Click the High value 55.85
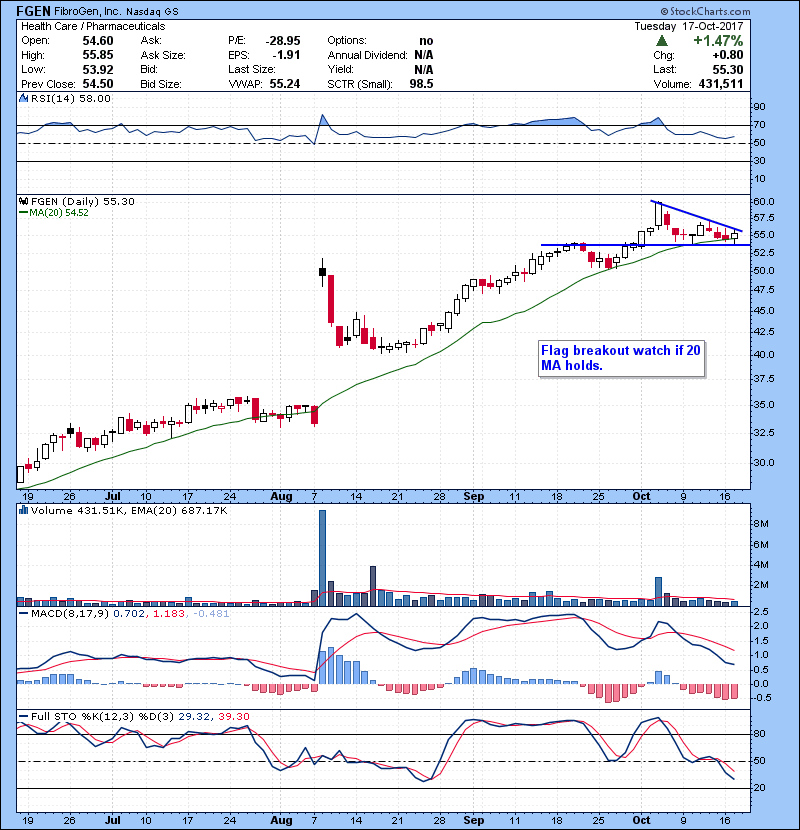This screenshot has height=830, width=800. tap(98, 55)
